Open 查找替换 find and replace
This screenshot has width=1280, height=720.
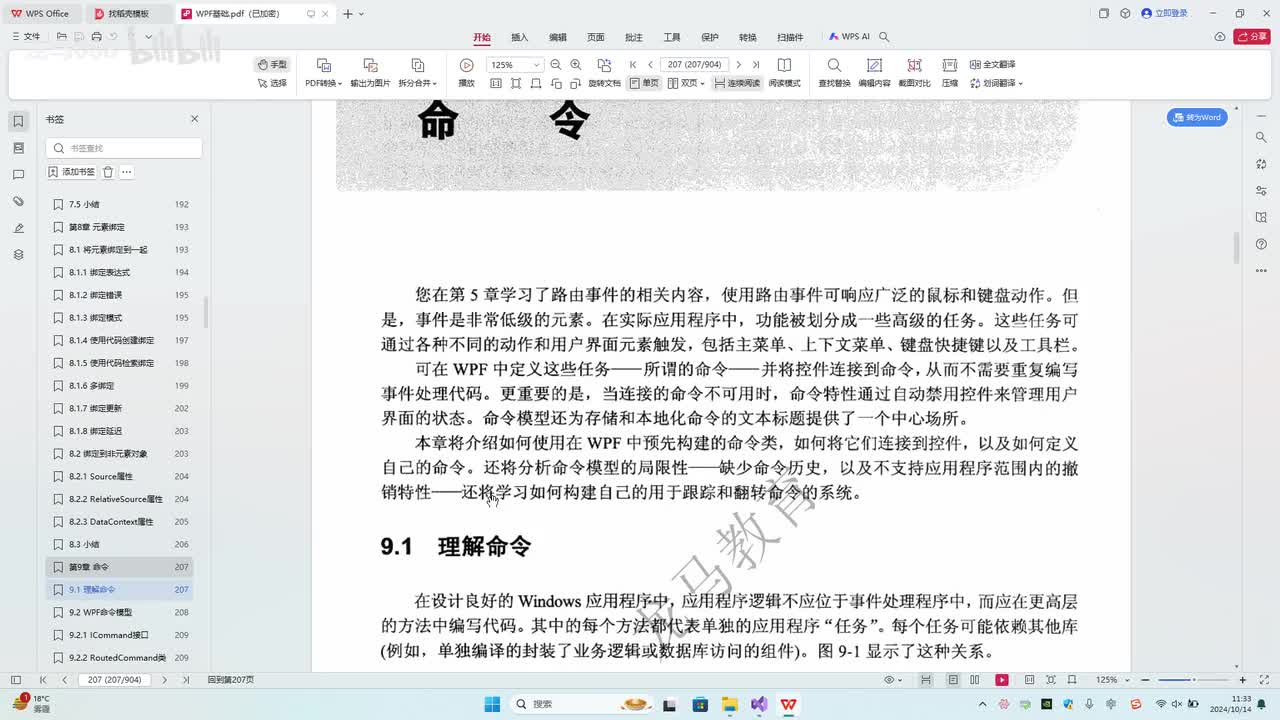coord(834,73)
